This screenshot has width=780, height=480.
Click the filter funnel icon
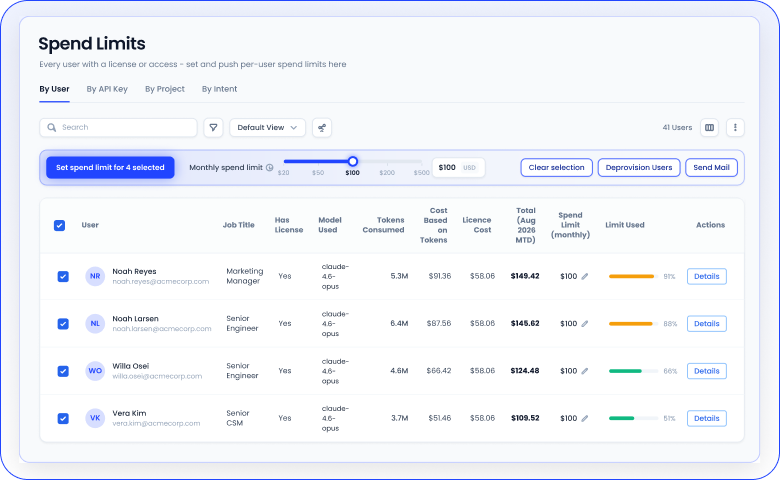coord(213,128)
